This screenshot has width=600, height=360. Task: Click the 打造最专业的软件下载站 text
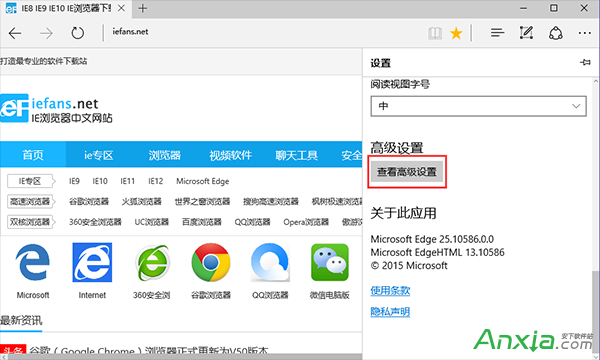(x=44, y=61)
